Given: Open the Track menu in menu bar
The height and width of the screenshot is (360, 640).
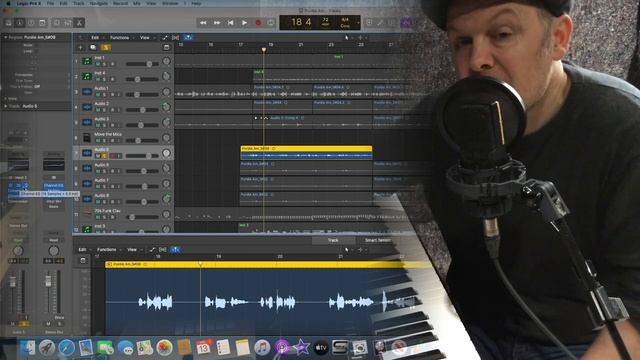Looking at the screenshot, I should [78, 3].
